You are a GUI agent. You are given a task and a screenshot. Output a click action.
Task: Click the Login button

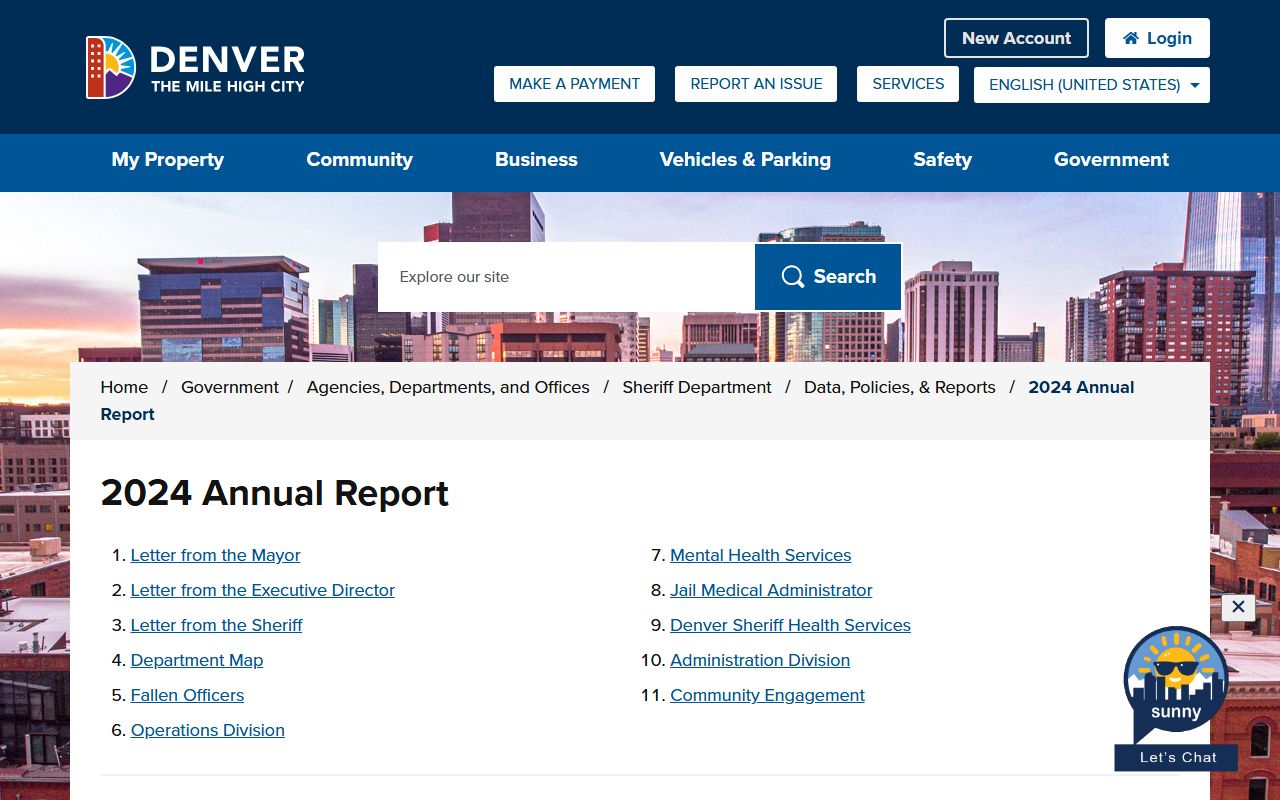click(1157, 38)
